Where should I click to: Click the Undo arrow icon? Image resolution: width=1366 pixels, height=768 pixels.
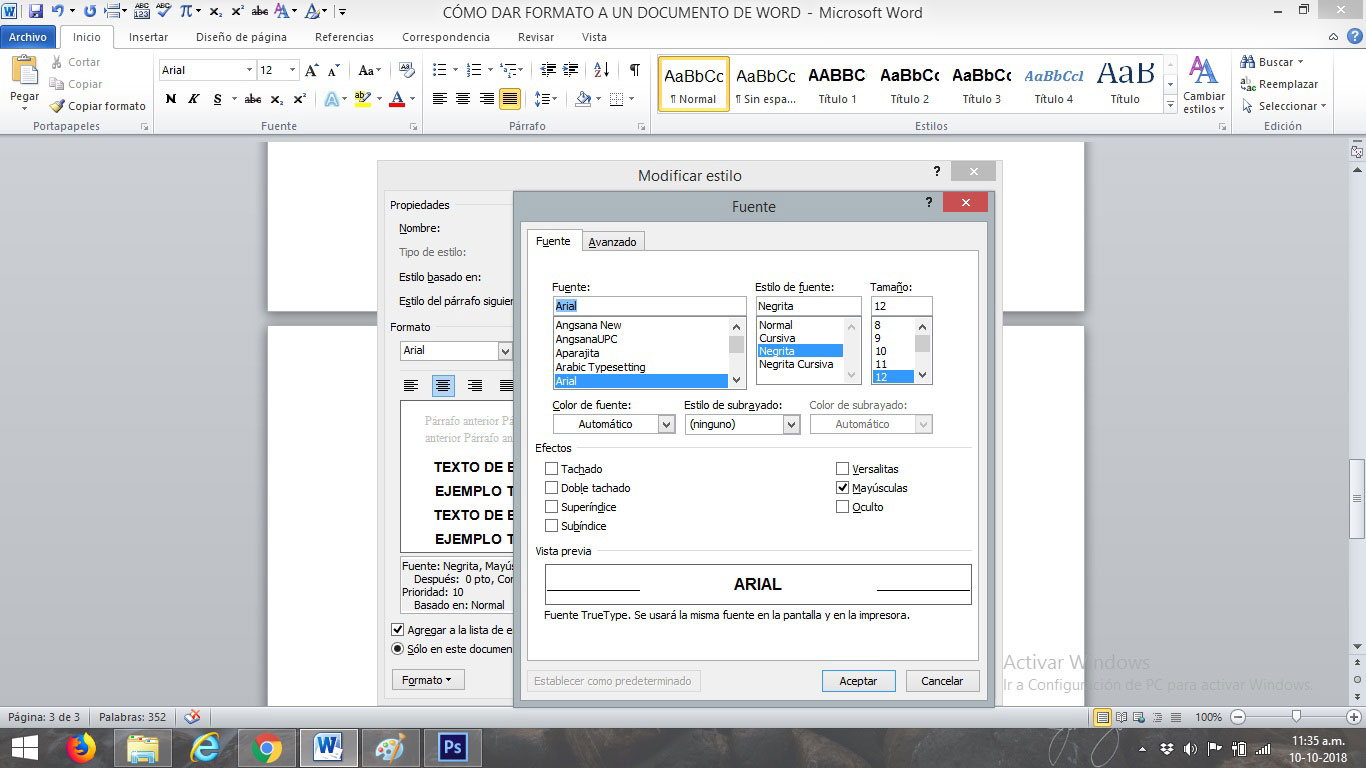[x=58, y=12]
